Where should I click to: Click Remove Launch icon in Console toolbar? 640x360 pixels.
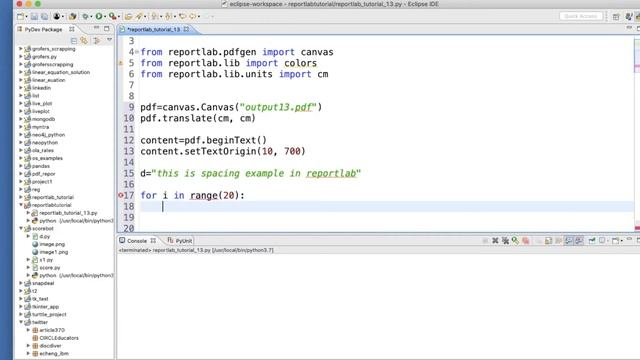click(495, 241)
